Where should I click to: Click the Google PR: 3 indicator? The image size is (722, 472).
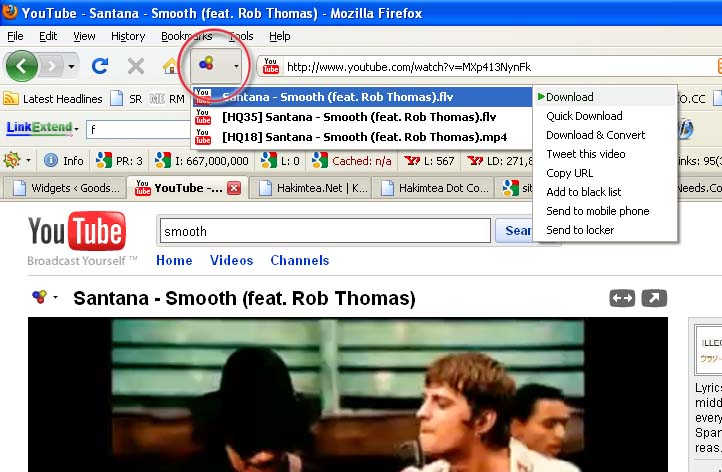[x=119, y=161]
